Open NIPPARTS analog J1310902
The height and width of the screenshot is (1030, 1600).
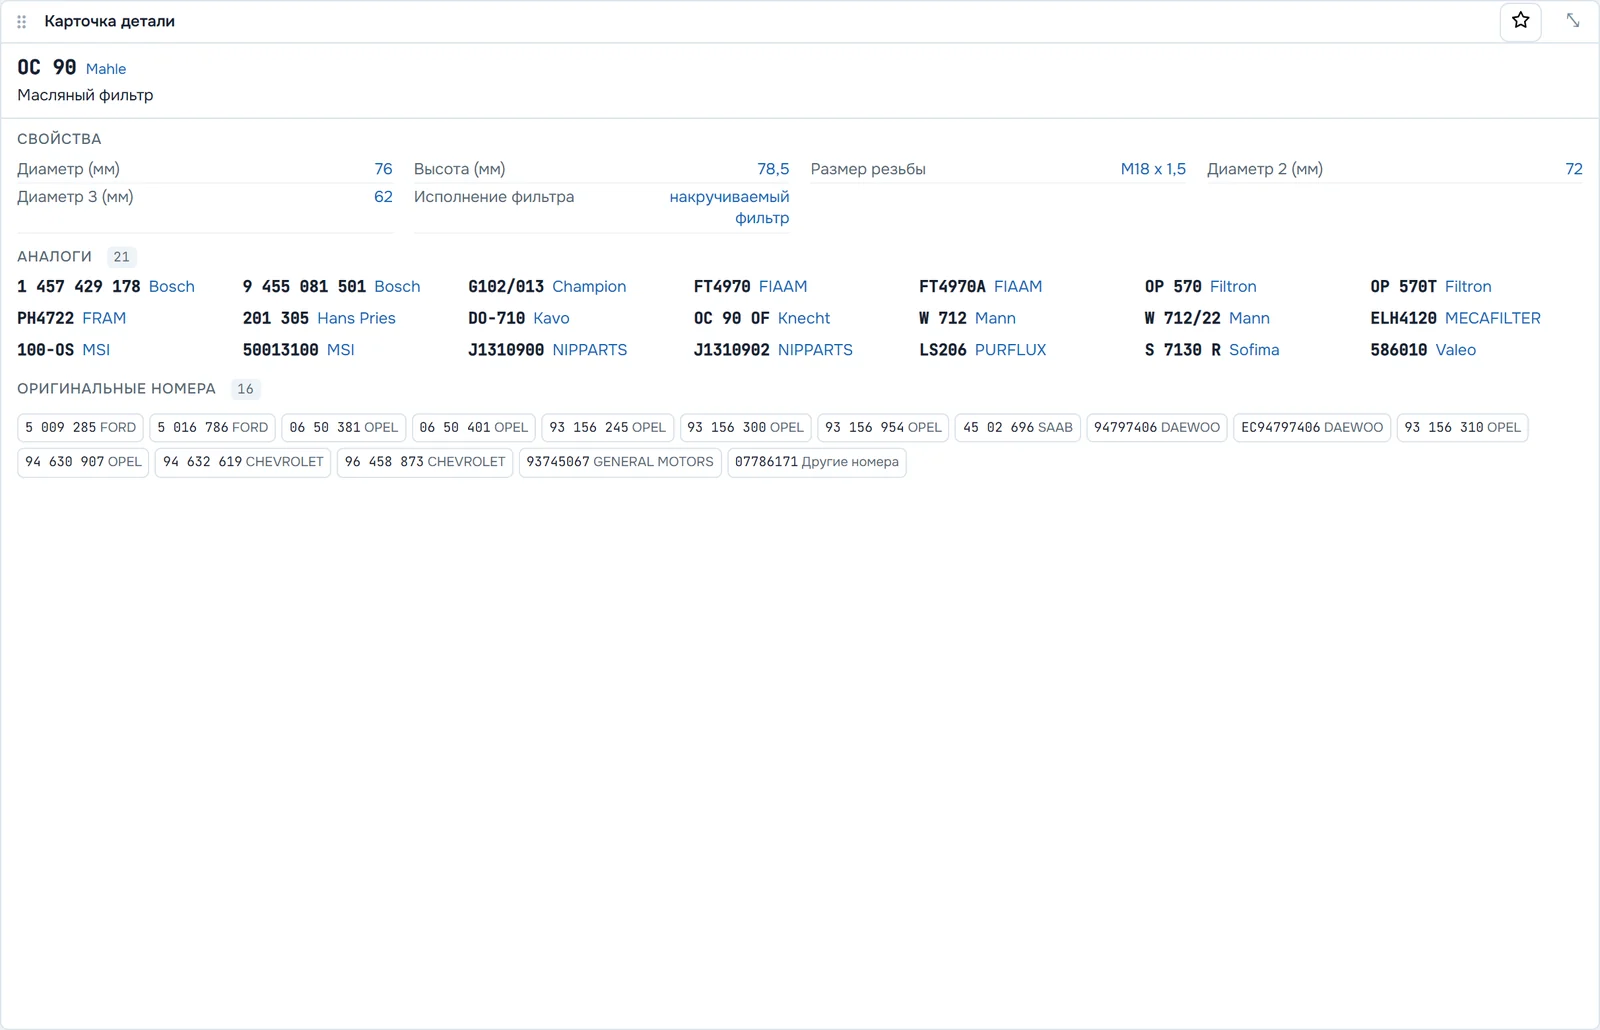point(773,351)
